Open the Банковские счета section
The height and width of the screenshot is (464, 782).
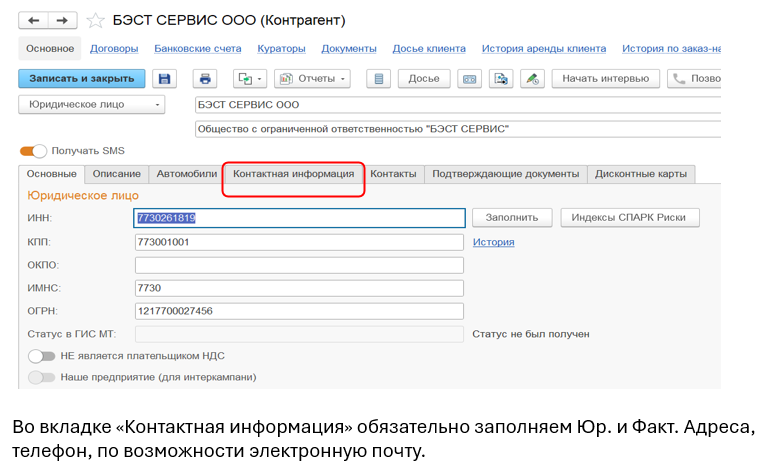[197, 48]
